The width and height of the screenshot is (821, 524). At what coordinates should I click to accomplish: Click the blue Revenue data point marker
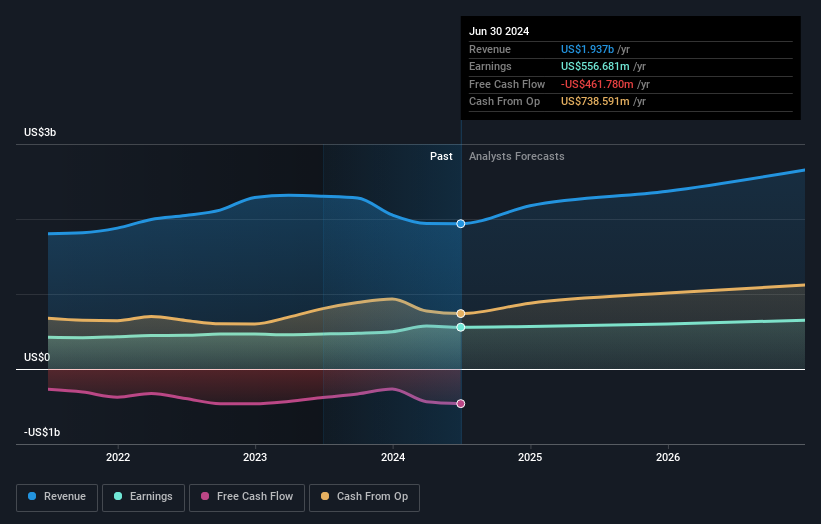[x=461, y=224]
